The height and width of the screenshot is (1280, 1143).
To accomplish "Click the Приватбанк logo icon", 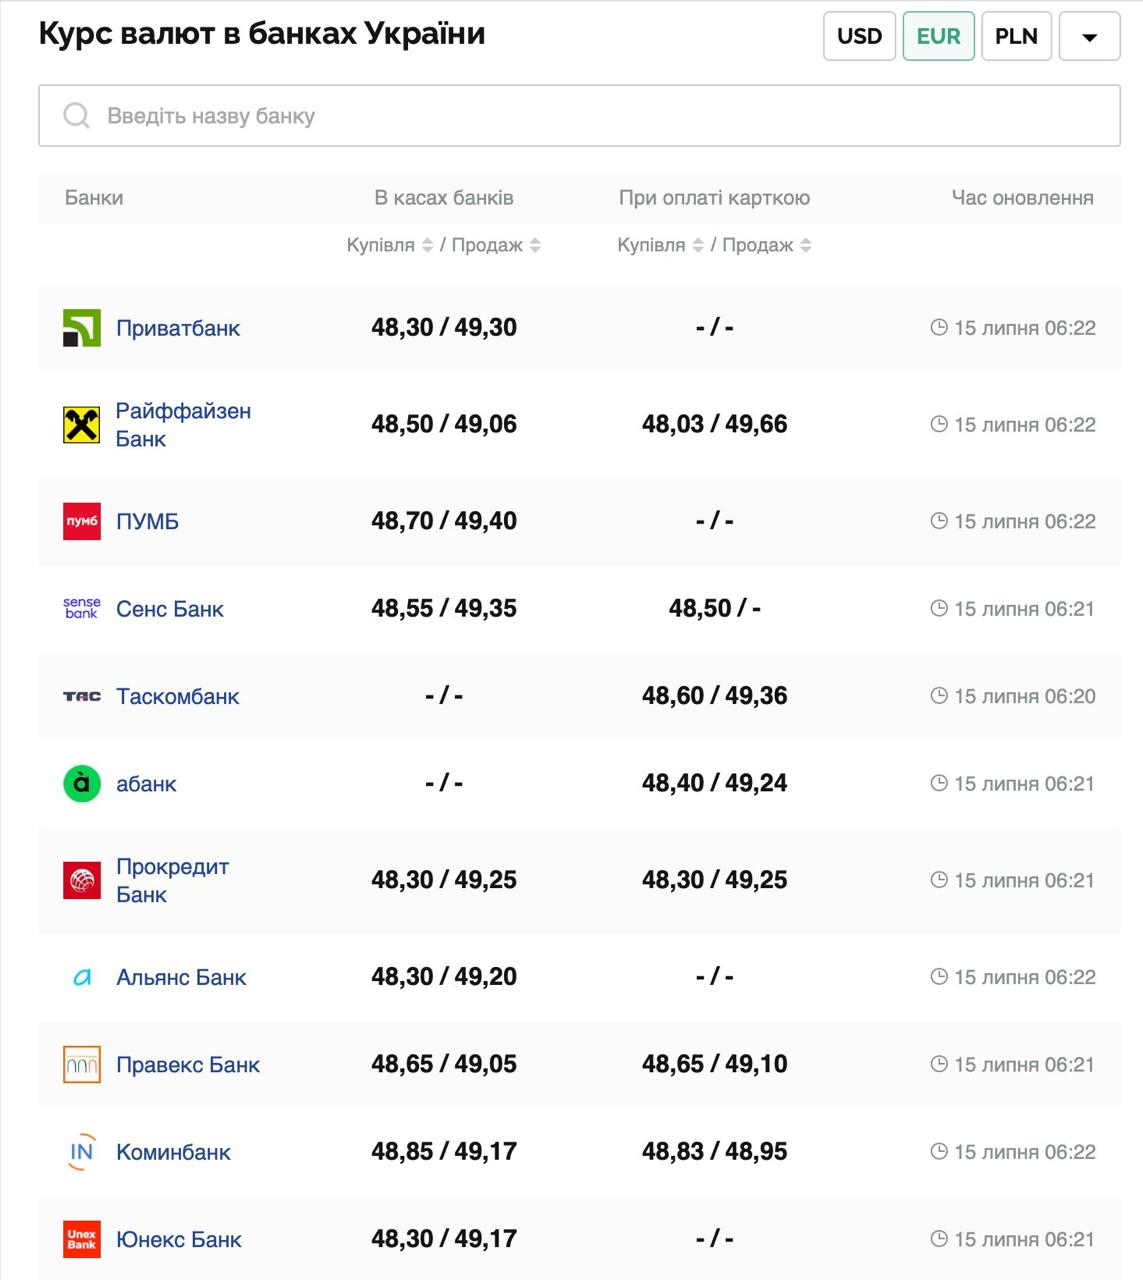I will tap(82, 328).
